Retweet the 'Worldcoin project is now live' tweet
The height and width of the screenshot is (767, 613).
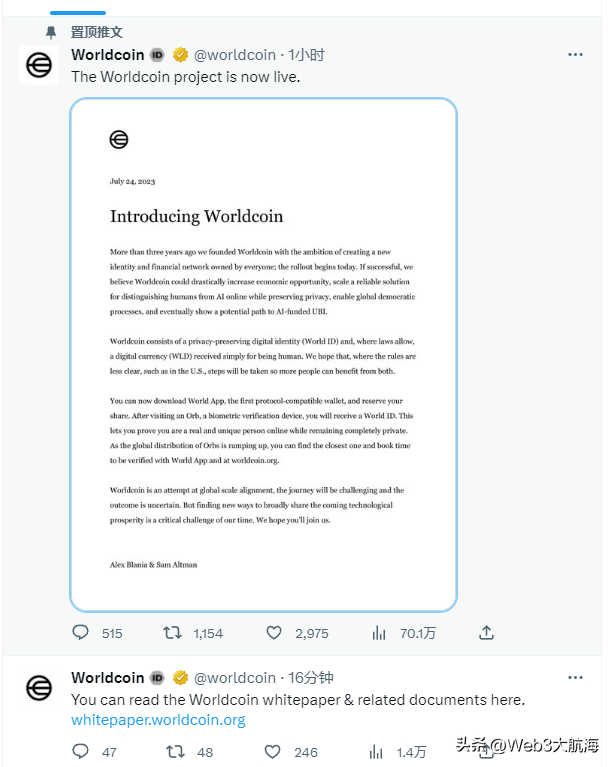[172, 633]
